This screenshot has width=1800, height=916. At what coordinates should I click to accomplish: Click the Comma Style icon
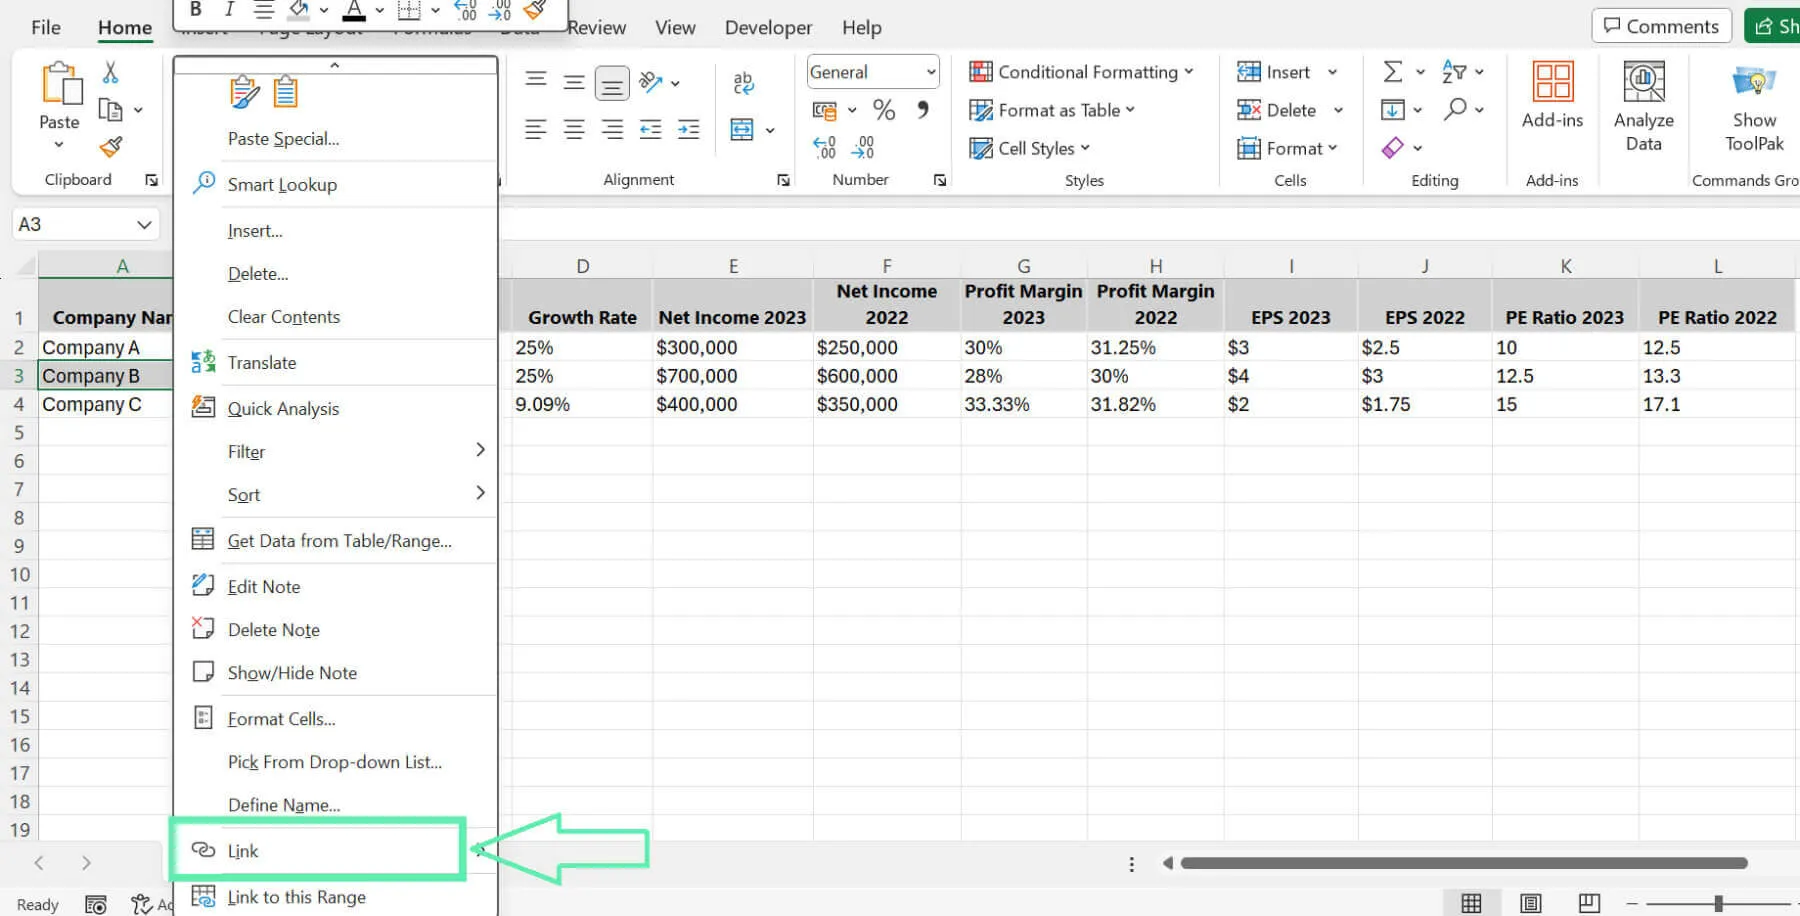[x=923, y=109]
